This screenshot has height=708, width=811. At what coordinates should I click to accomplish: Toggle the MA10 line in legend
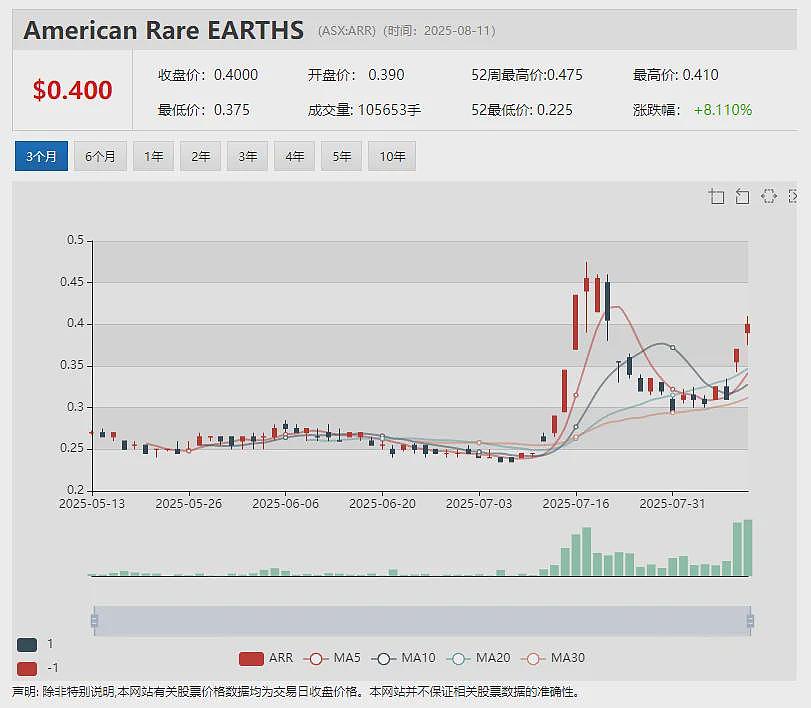coord(403,658)
